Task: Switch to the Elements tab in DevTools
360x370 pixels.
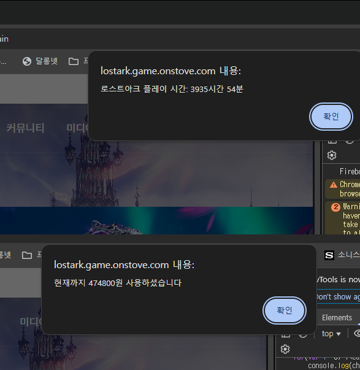Action: [337, 318]
